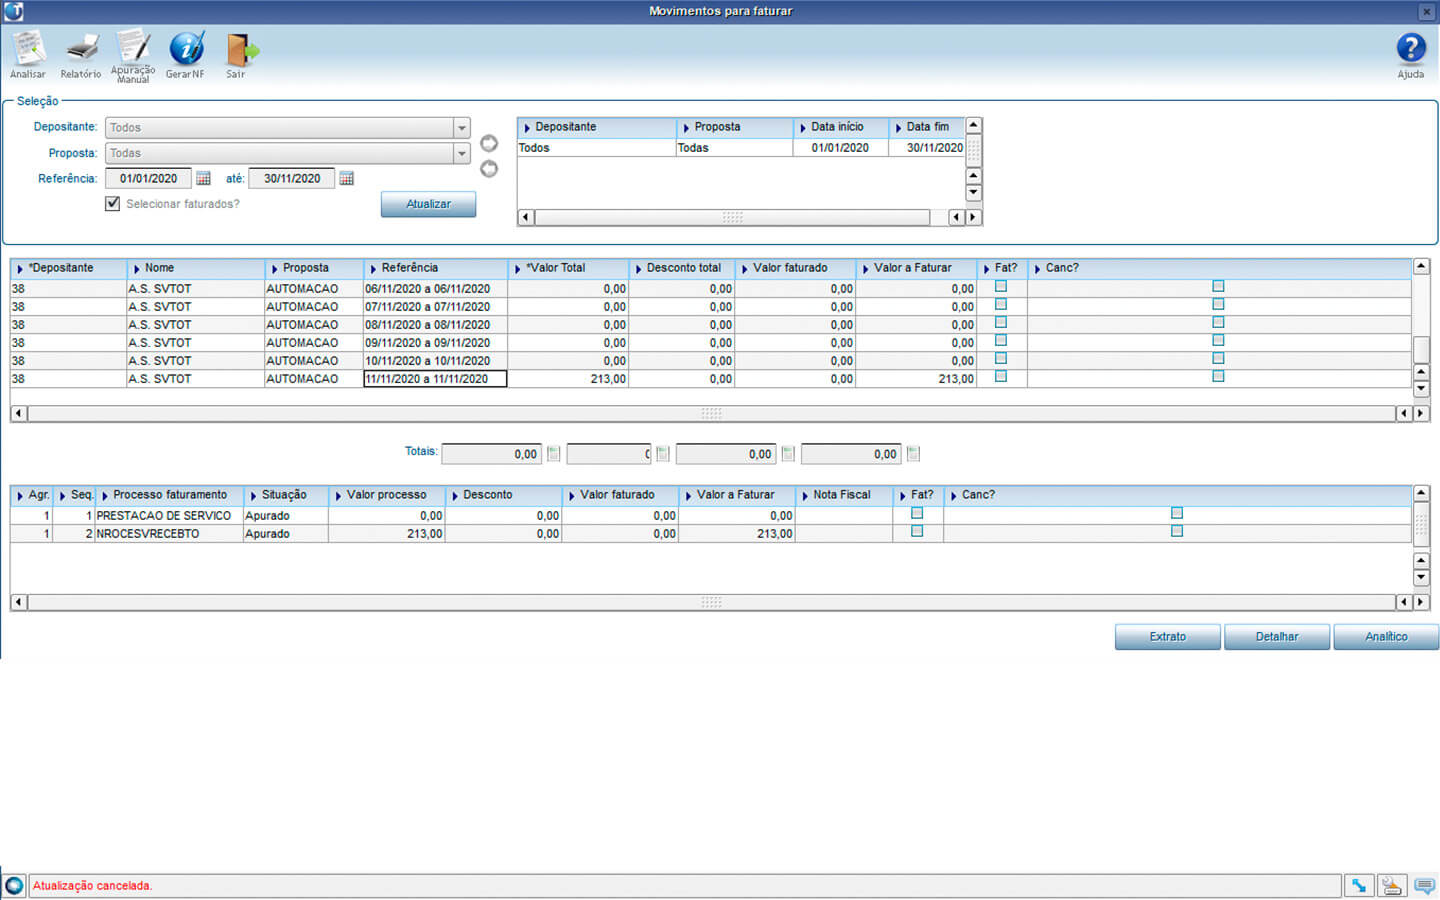Click the Gerar NF icon
Screen dimensions: 1440x900
click(x=186, y=50)
